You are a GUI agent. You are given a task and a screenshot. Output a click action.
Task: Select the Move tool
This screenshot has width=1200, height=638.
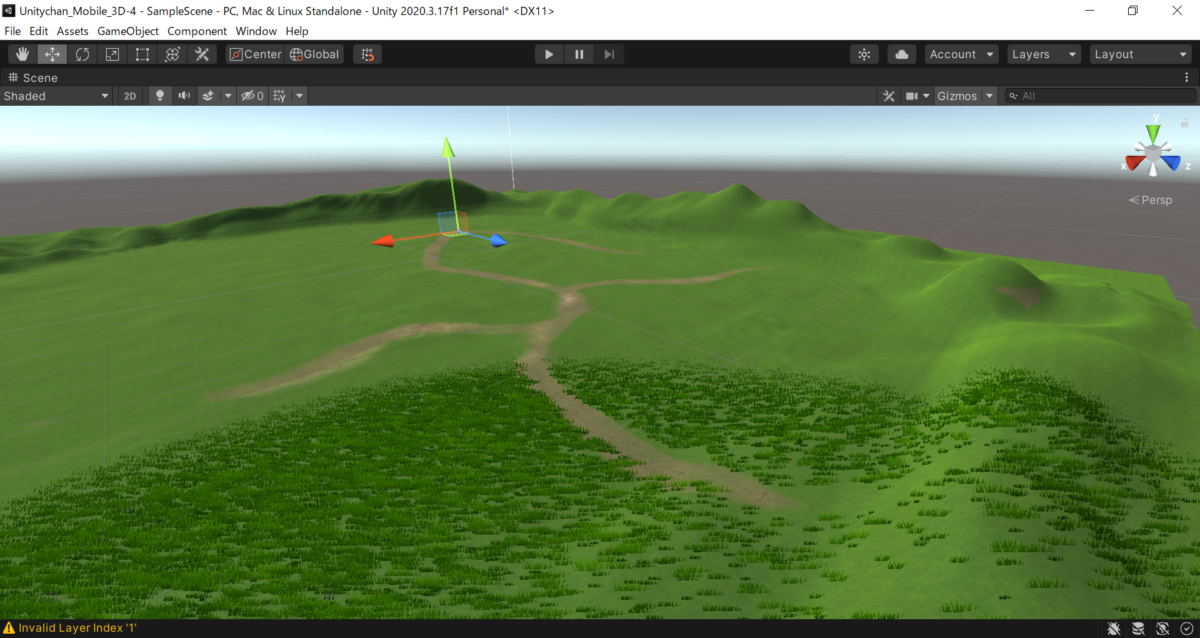52,54
